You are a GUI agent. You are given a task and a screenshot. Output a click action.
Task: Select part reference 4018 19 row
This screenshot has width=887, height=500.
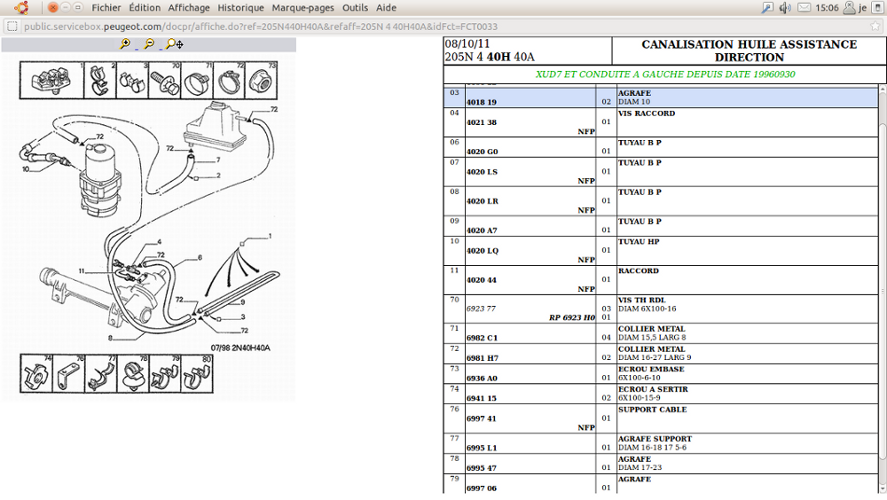pyautogui.click(x=481, y=102)
